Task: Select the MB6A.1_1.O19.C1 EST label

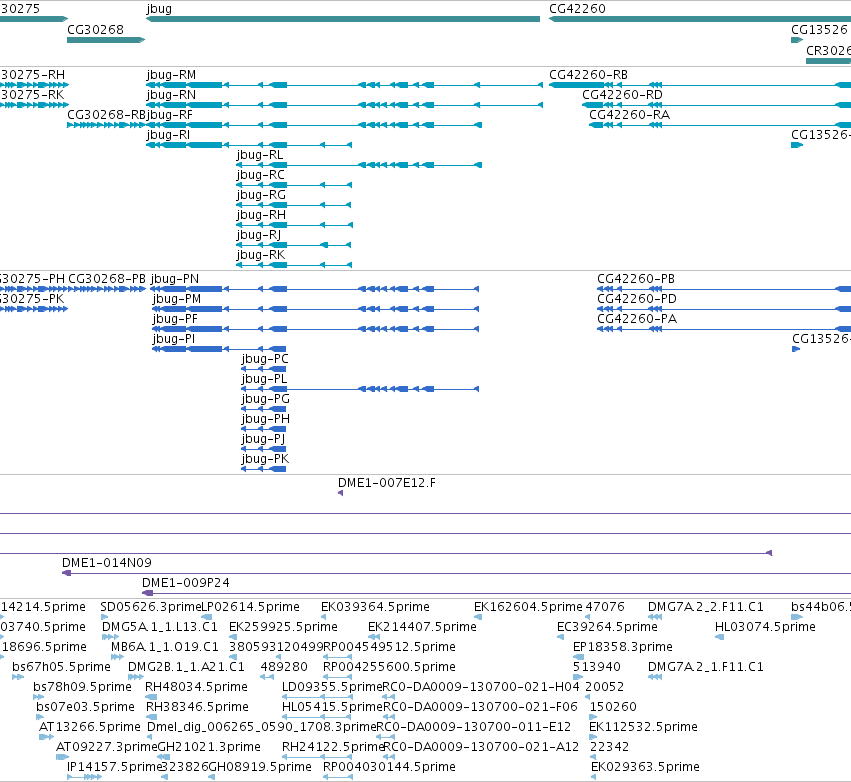Action: (164, 647)
